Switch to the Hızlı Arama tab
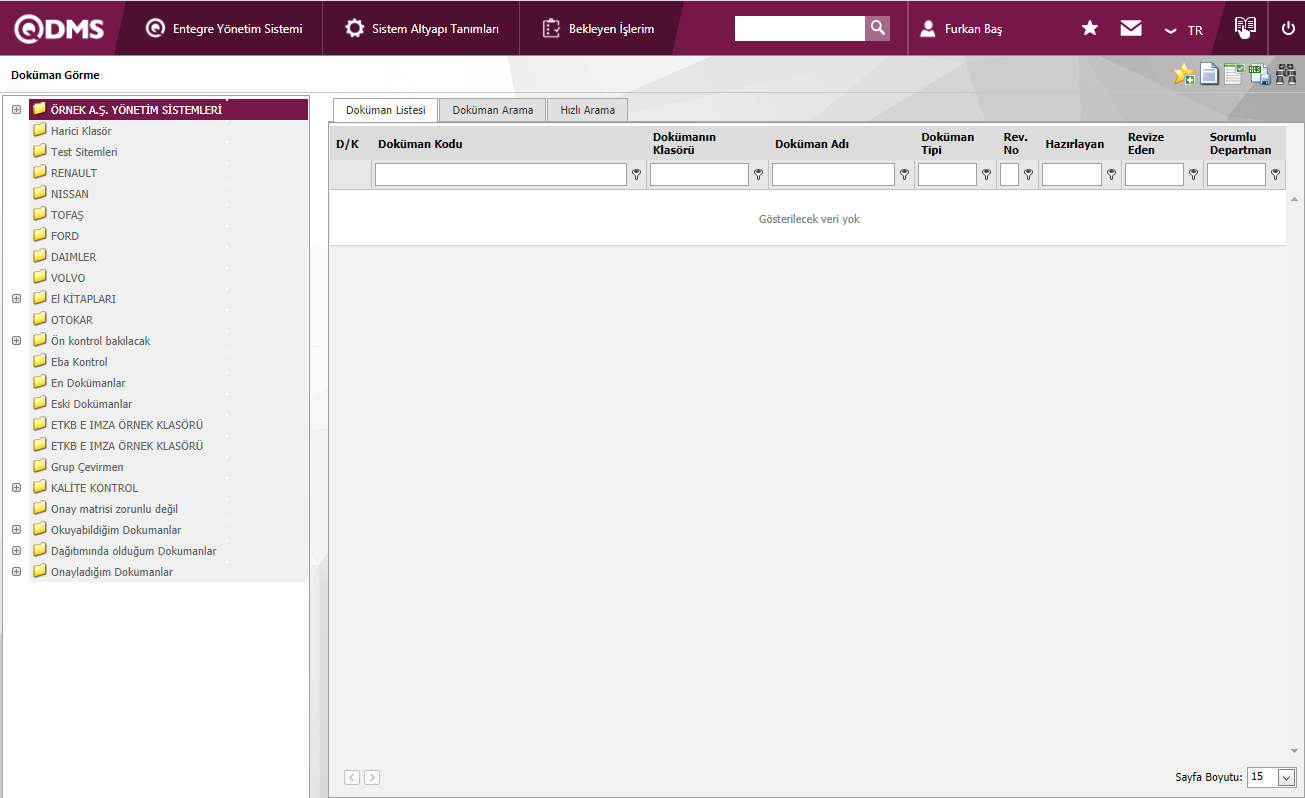 587,110
